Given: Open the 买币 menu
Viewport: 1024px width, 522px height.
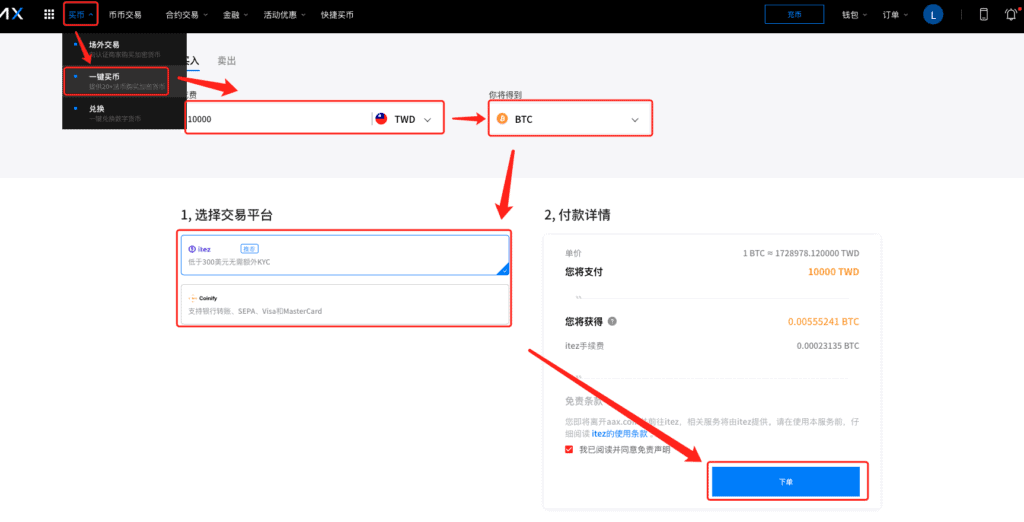Looking at the screenshot, I should 80,14.
